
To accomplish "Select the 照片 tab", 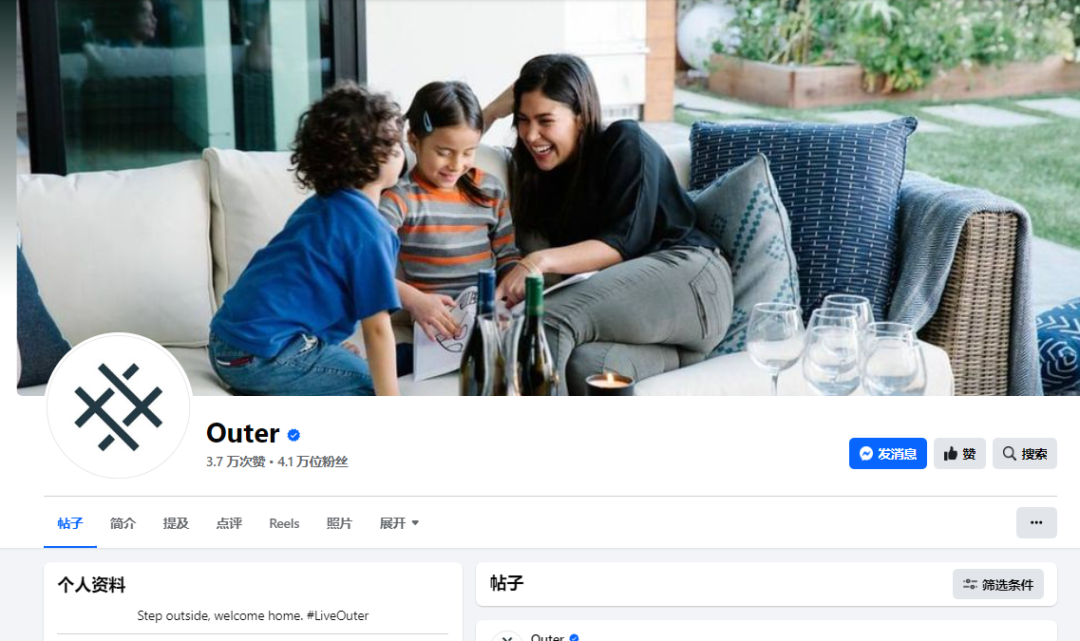I will pos(339,523).
